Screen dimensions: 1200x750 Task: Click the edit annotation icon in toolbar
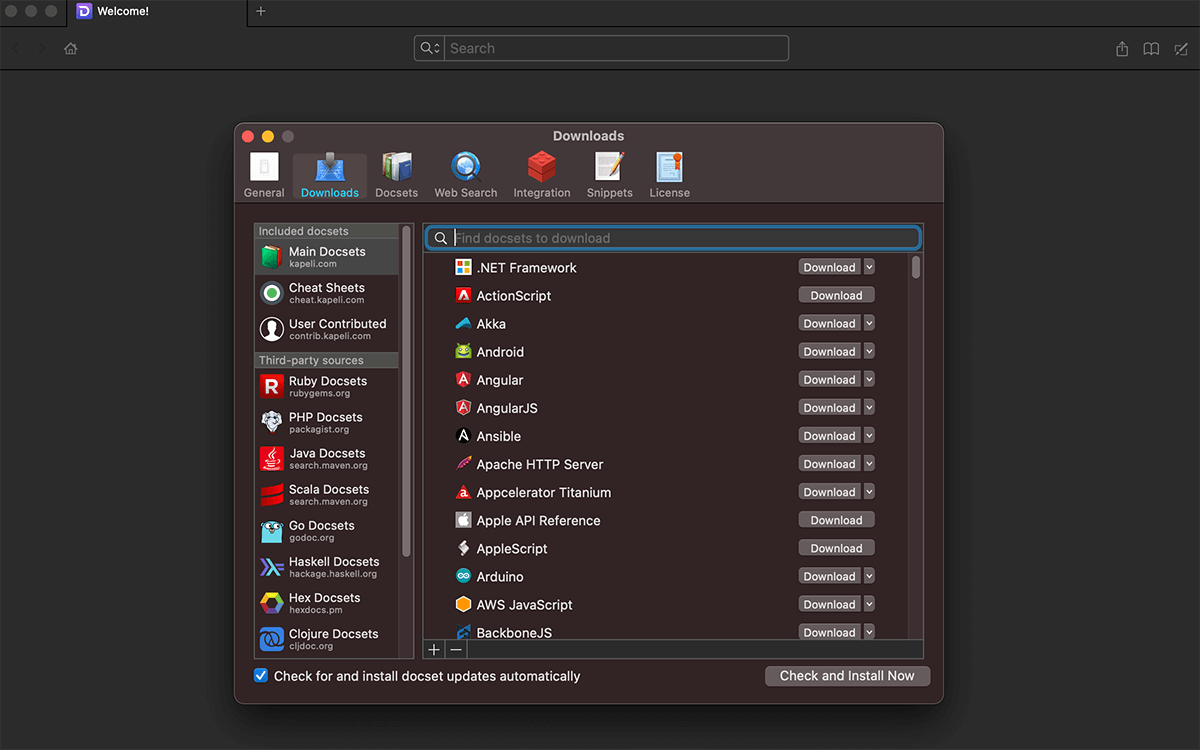point(1181,48)
